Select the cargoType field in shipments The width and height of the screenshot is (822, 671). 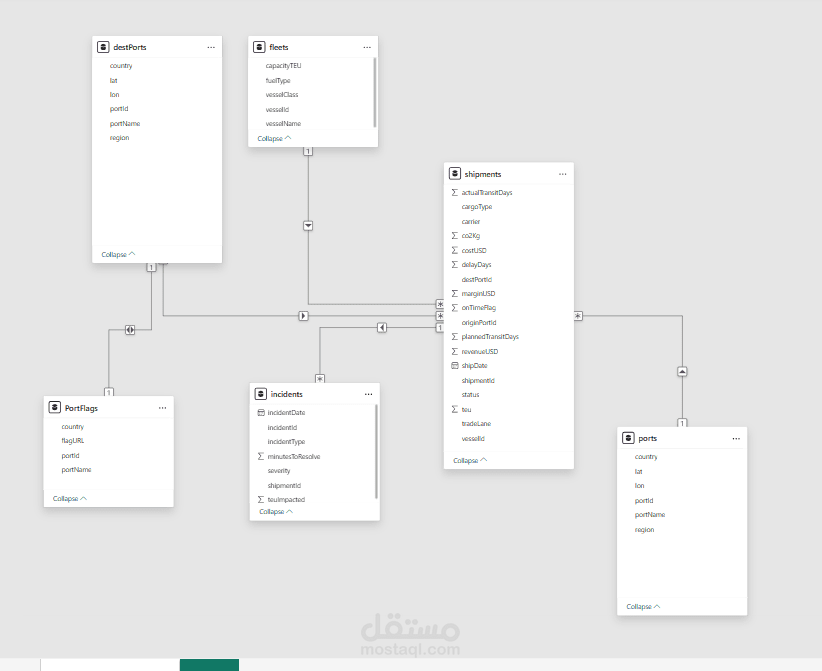477,207
